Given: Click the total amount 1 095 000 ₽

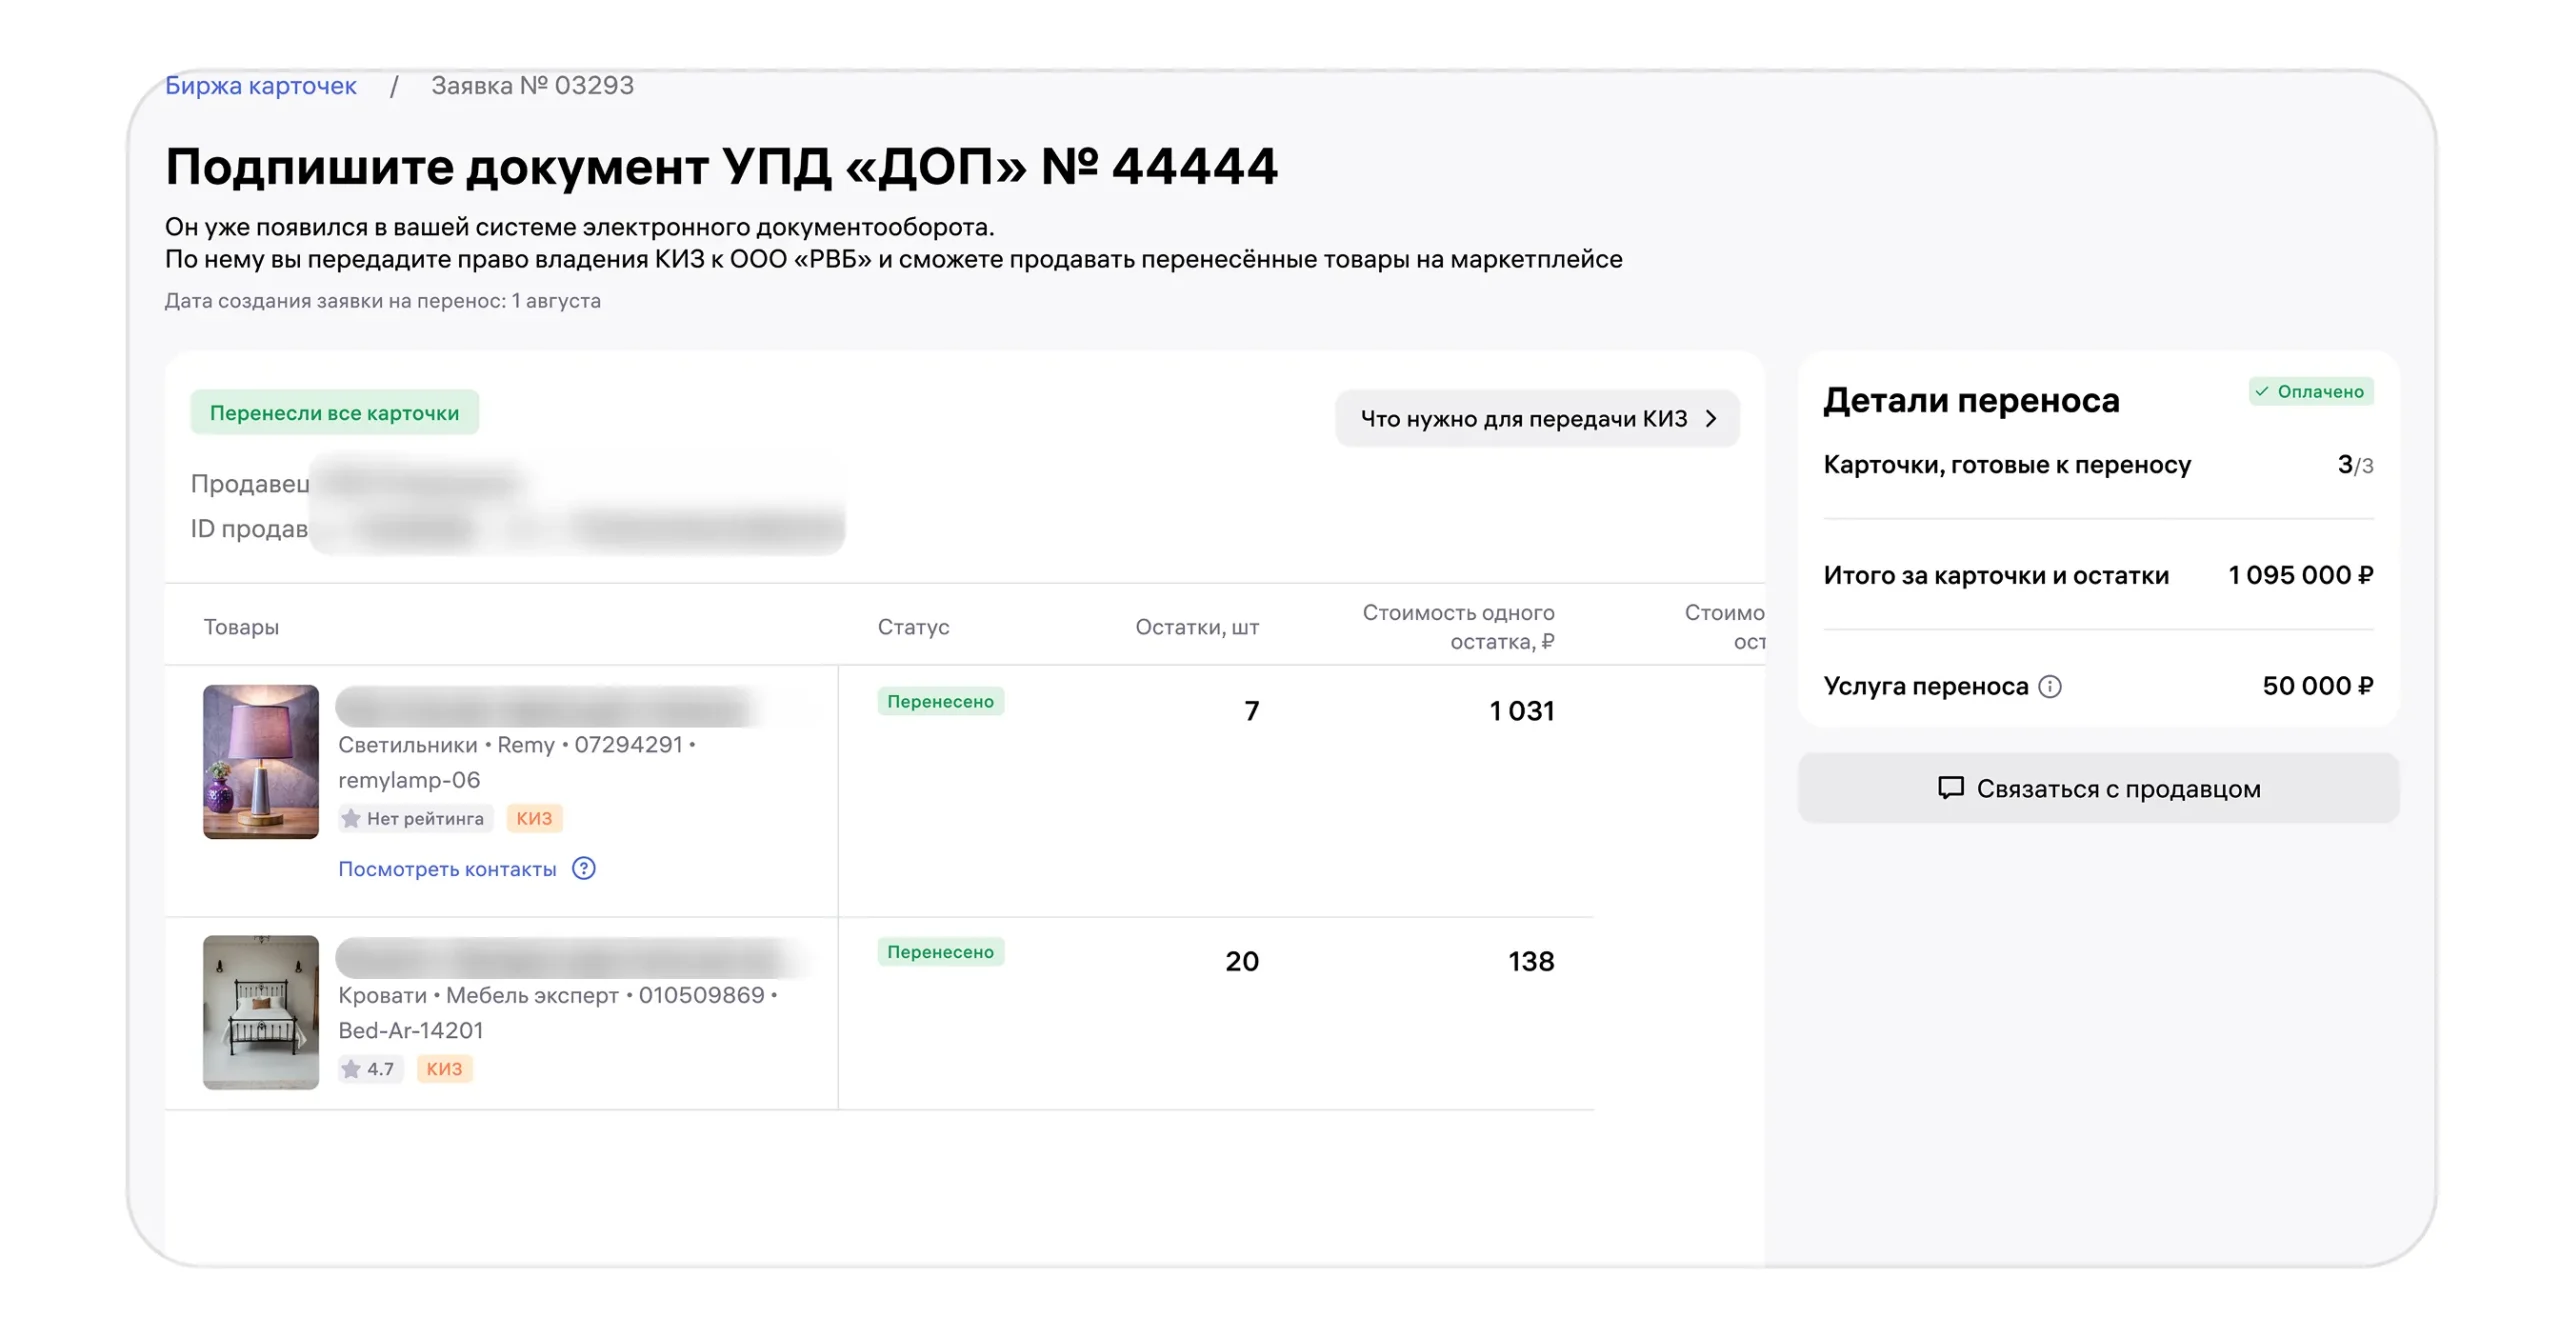Looking at the screenshot, I should click(x=2299, y=574).
